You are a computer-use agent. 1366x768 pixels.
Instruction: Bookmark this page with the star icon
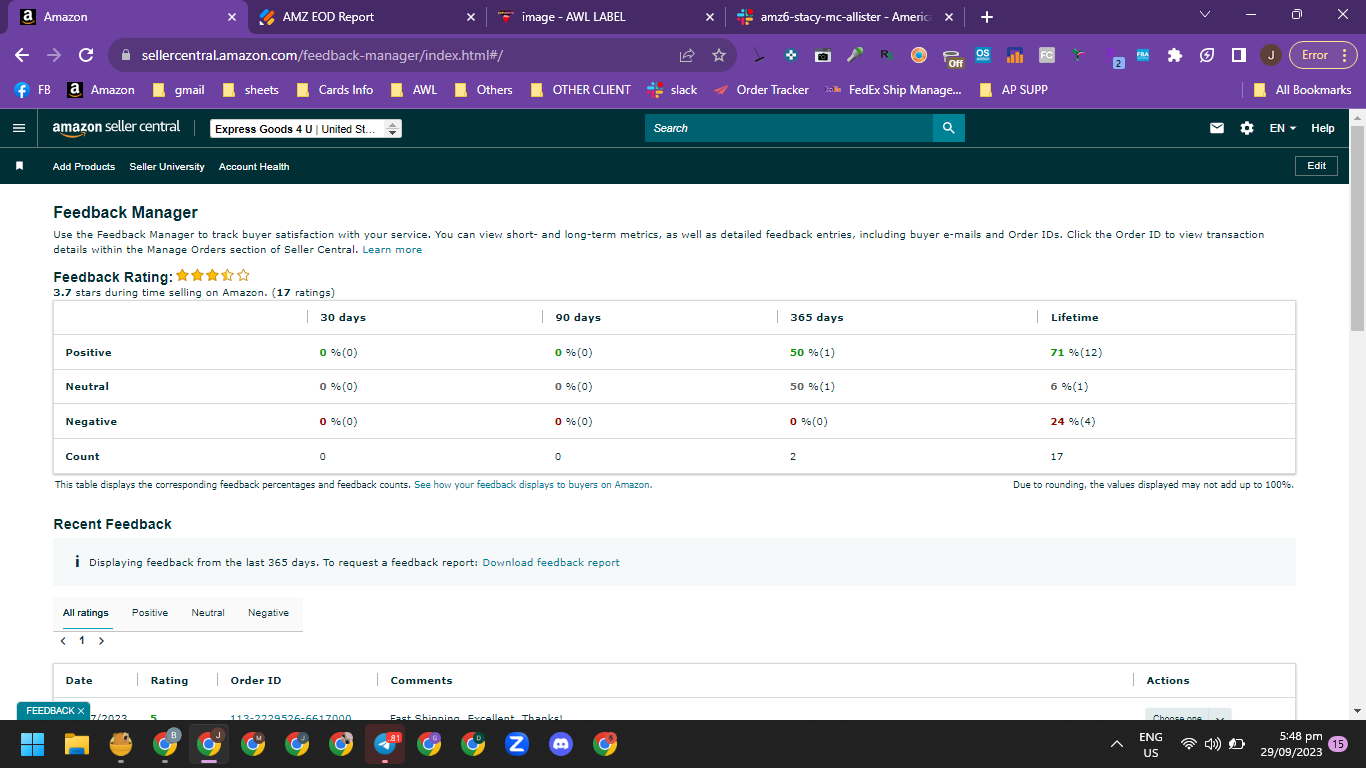(x=718, y=55)
